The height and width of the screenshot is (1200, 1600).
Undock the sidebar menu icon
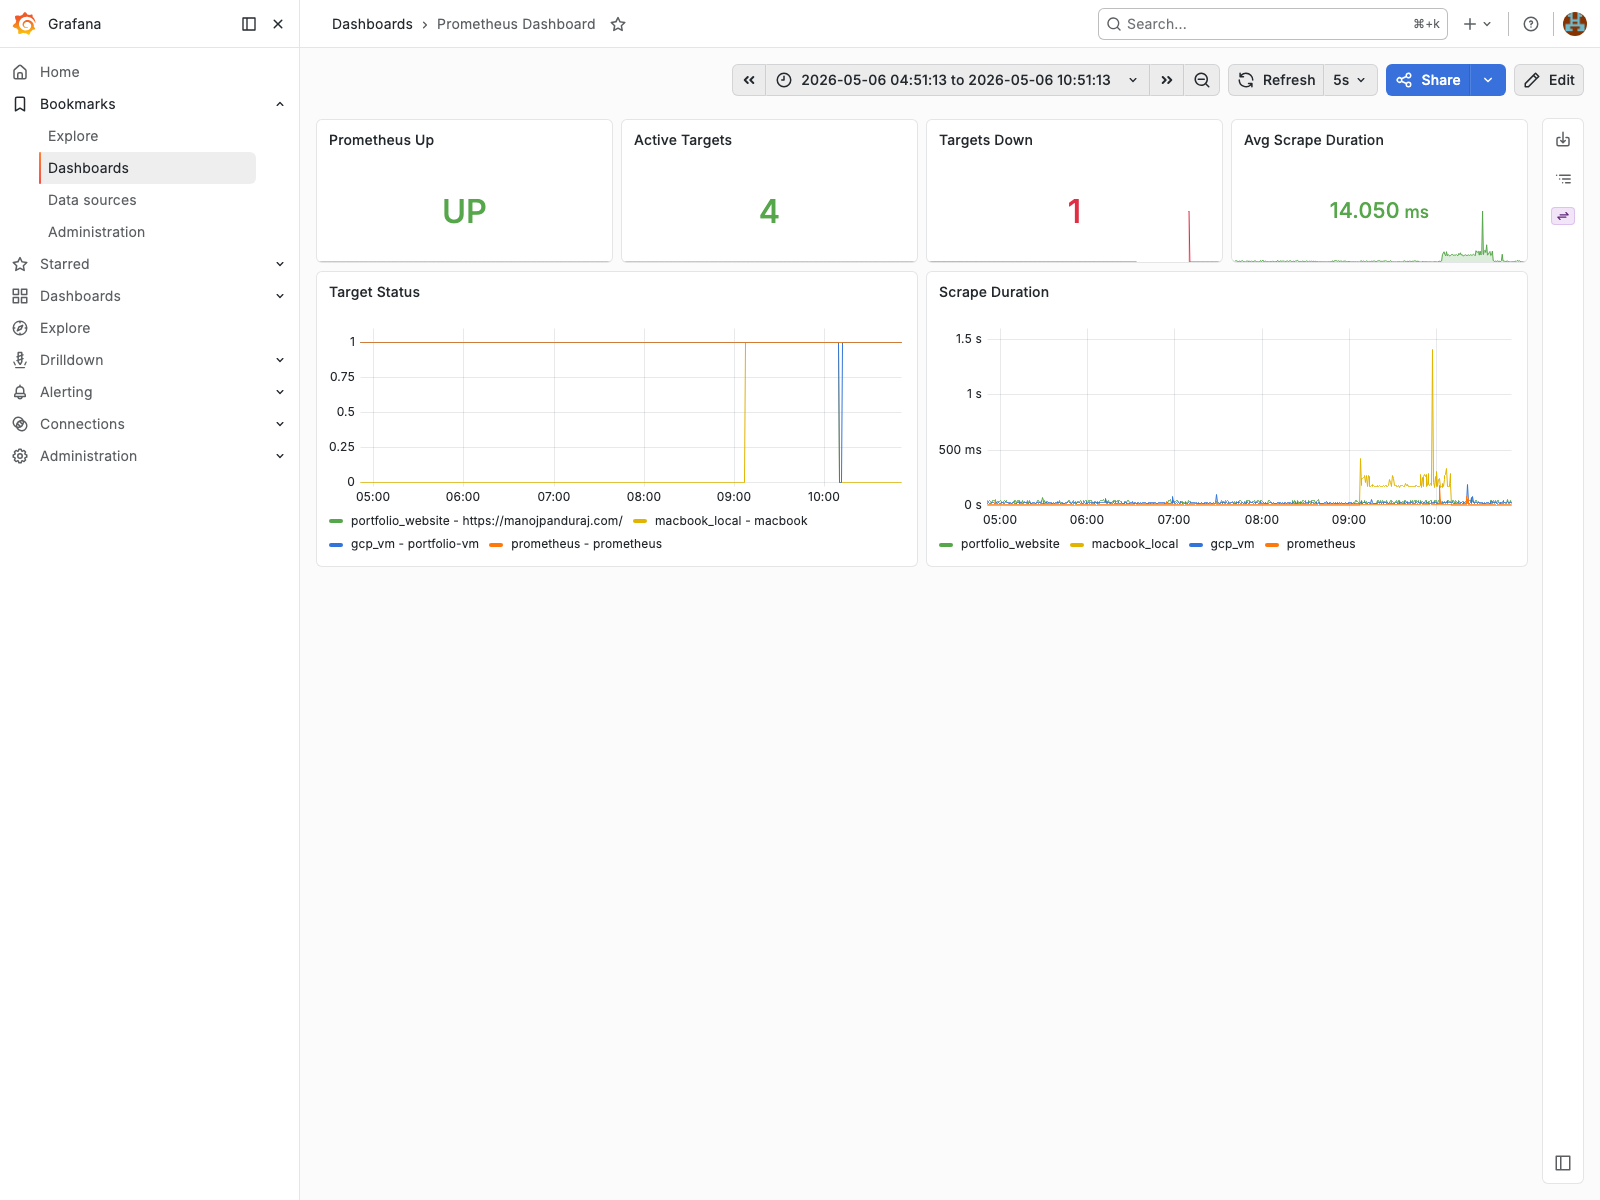(249, 24)
